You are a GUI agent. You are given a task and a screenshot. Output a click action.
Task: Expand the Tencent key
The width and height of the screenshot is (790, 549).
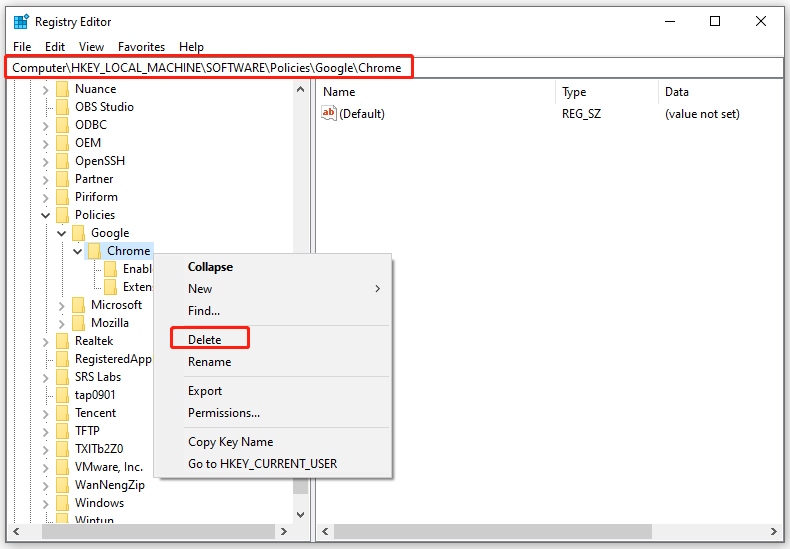[46, 414]
